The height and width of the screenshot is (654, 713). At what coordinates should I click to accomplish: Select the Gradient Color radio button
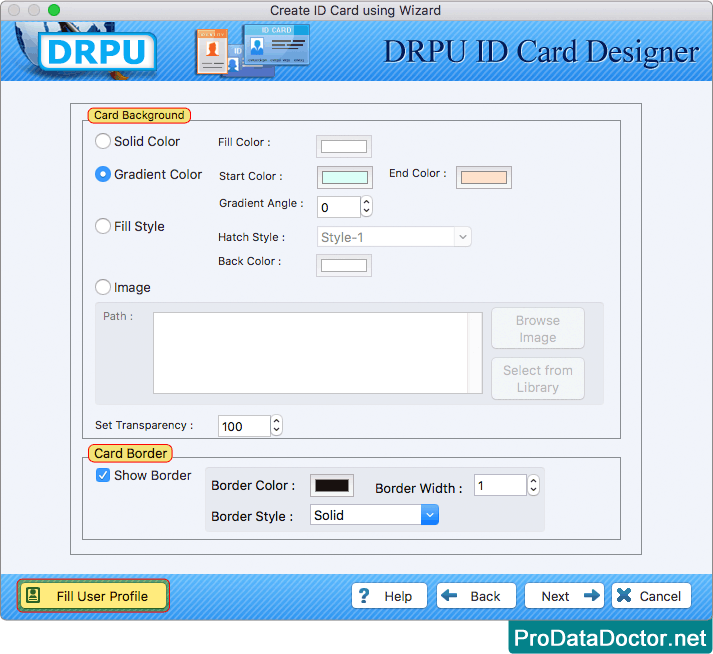click(x=103, y=174)
